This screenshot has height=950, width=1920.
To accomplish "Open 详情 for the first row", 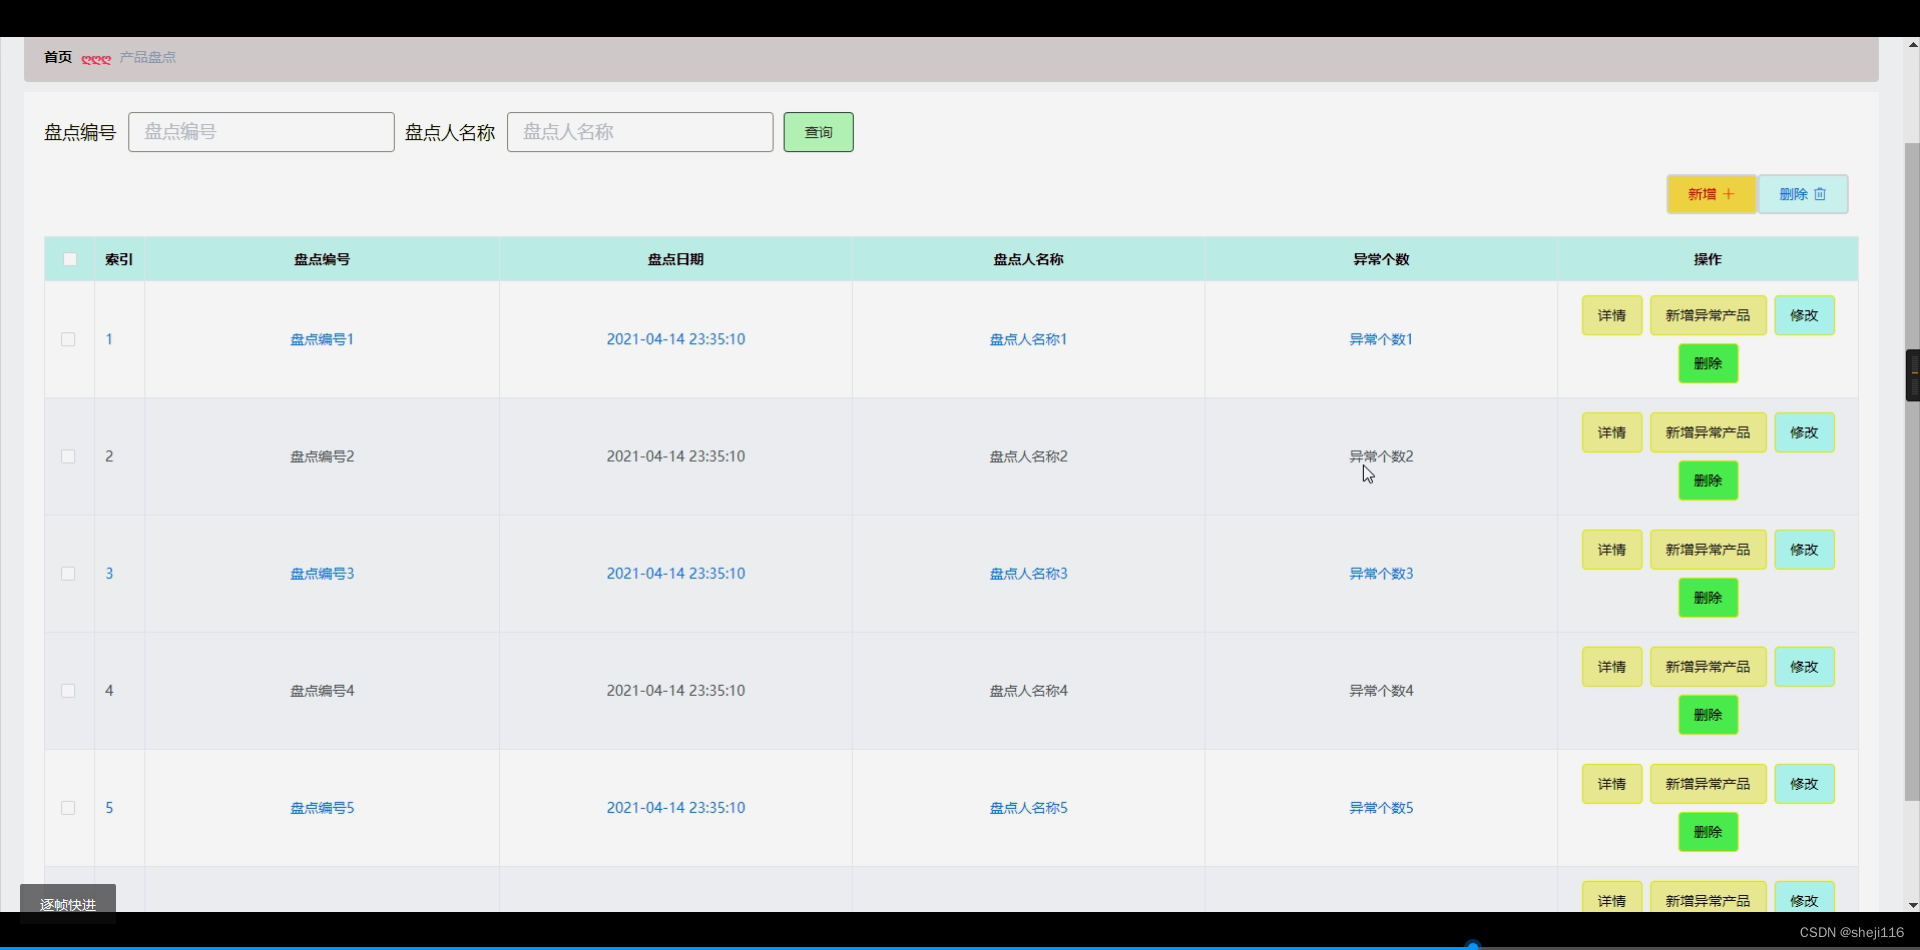I will pos(1612,314).
